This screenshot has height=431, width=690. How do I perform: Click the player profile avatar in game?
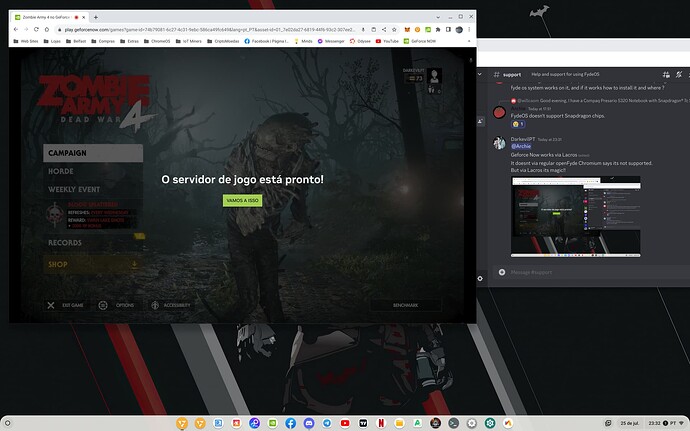click(x=434, y=76)
